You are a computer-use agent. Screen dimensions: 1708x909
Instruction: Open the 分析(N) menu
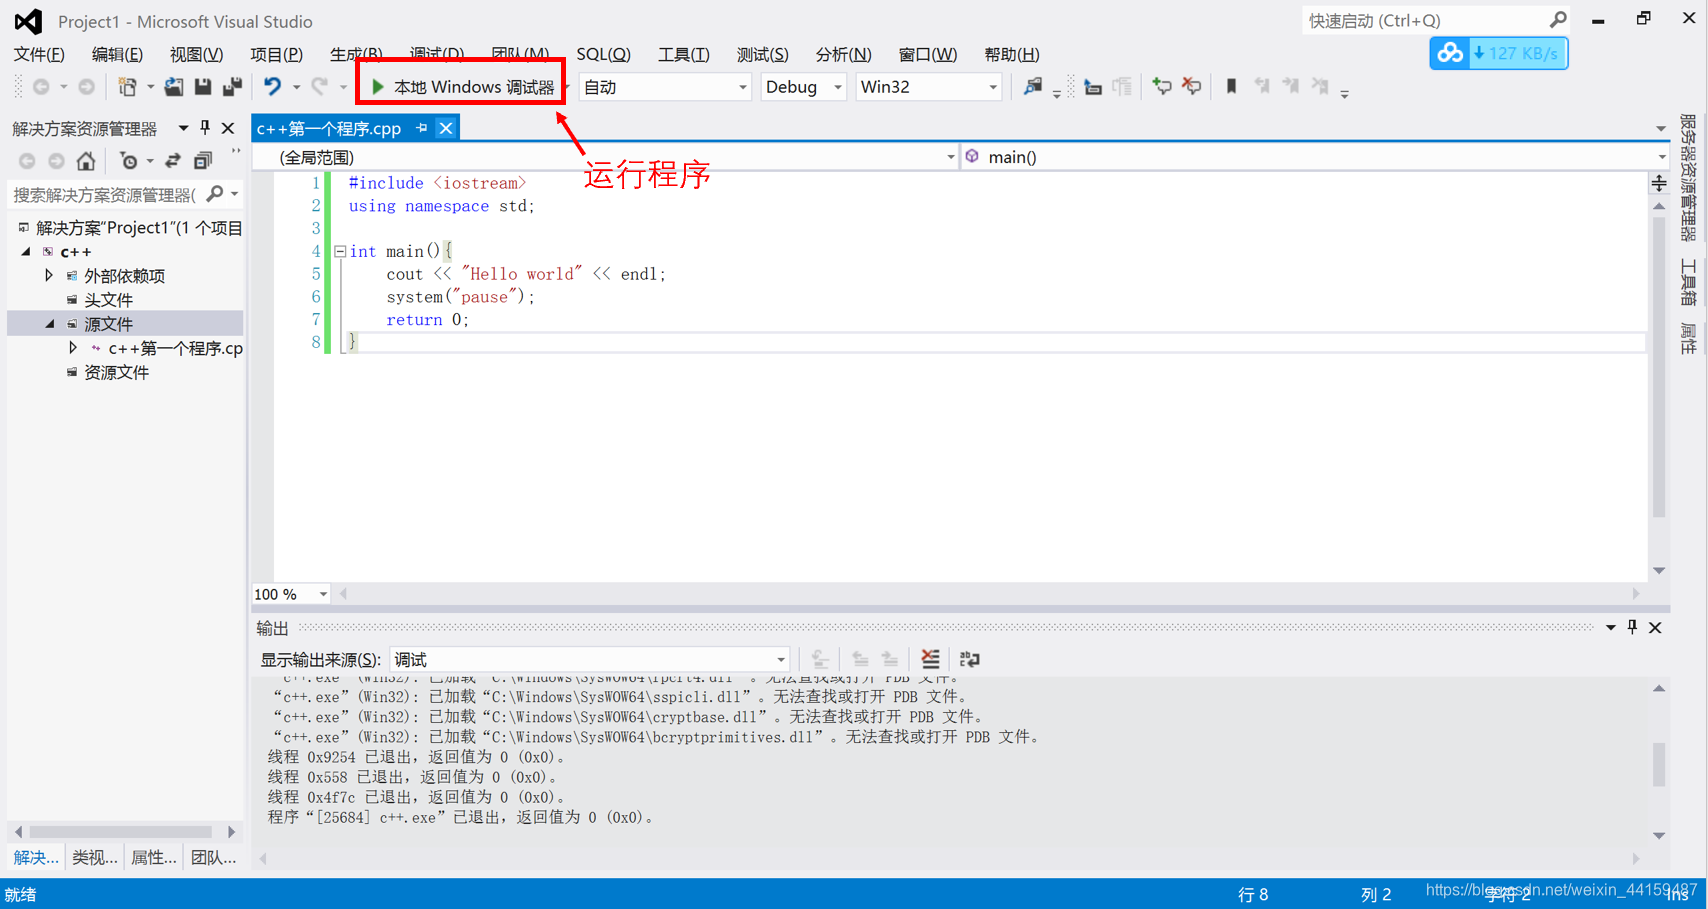[x=843, y=54]
